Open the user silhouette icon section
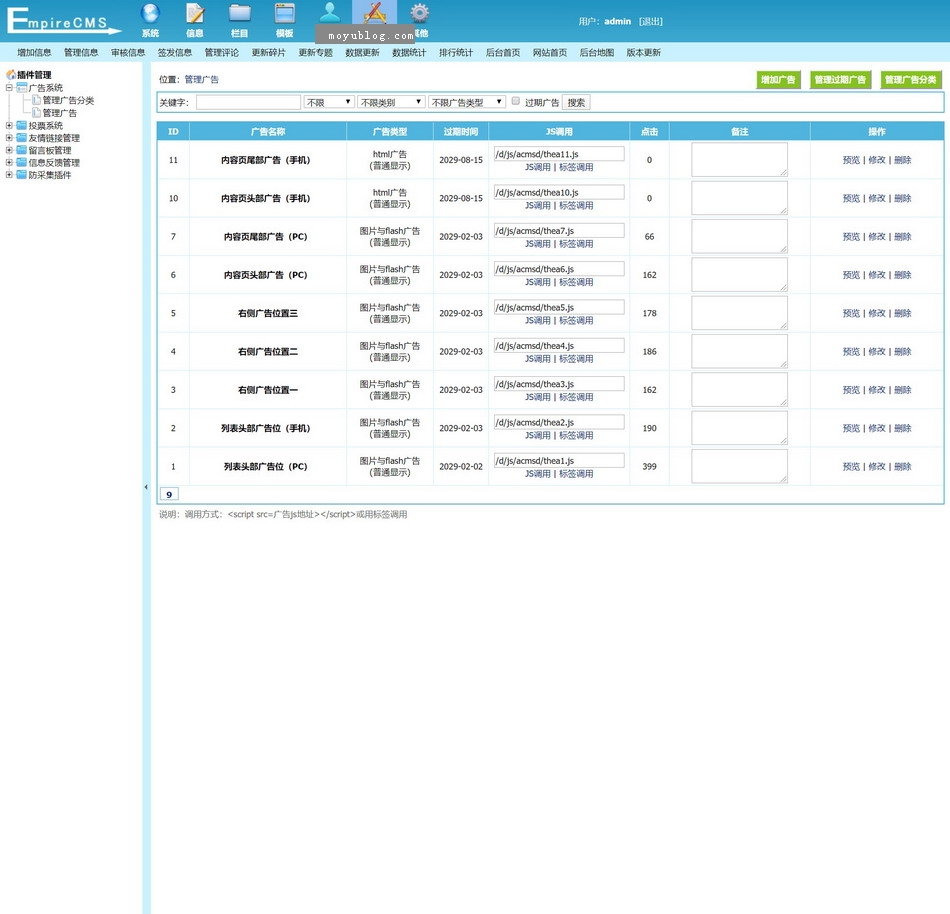Viewport: 950px width, 914px height. [x=330, y=13]
